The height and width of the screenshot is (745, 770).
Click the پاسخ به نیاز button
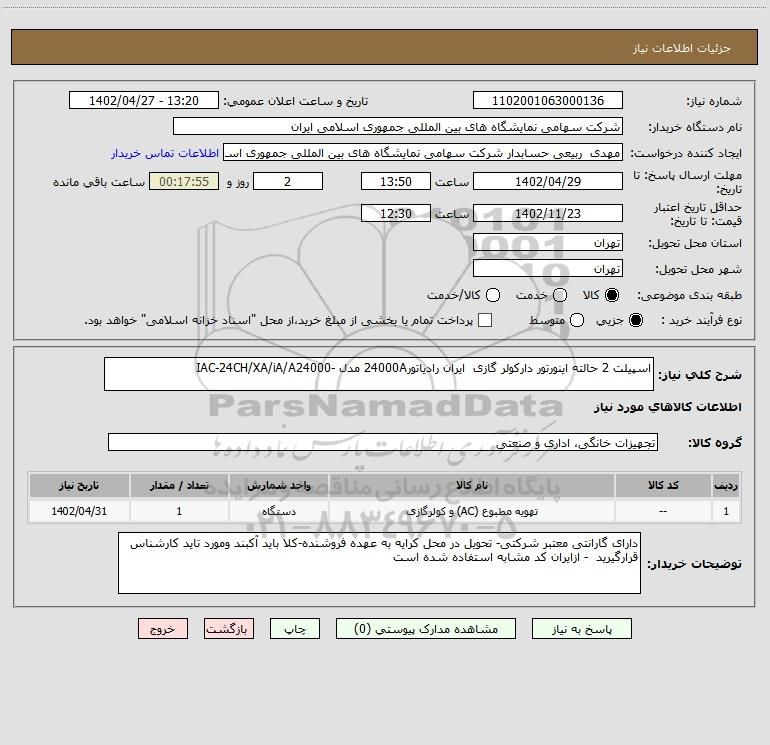tap(582, 629)
